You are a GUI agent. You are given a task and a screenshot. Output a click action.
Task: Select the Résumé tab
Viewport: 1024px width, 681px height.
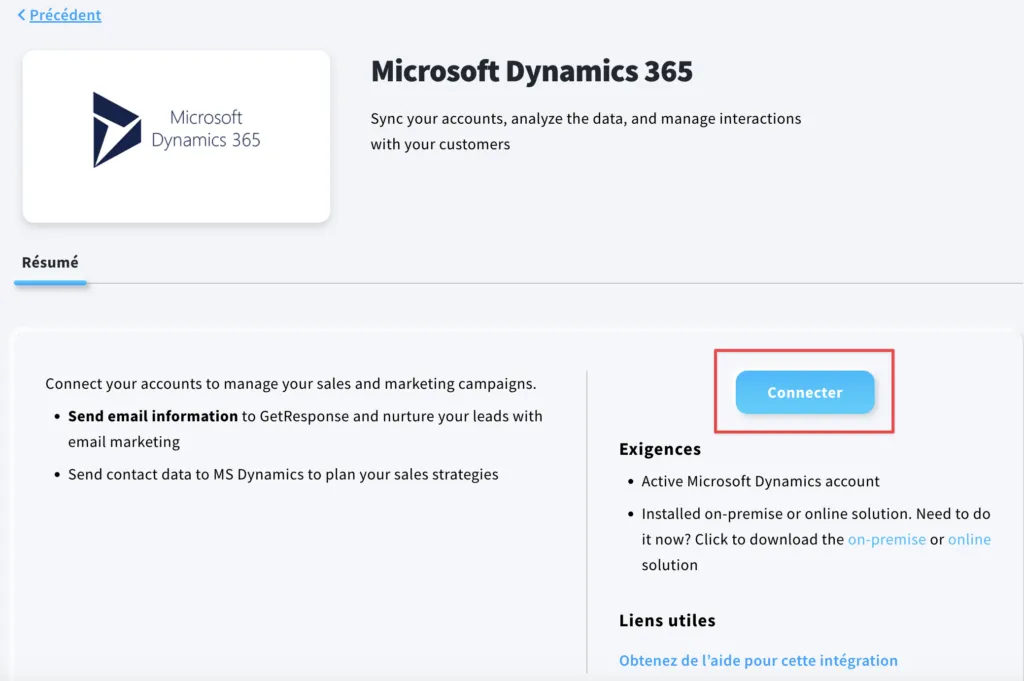point(50,262)
